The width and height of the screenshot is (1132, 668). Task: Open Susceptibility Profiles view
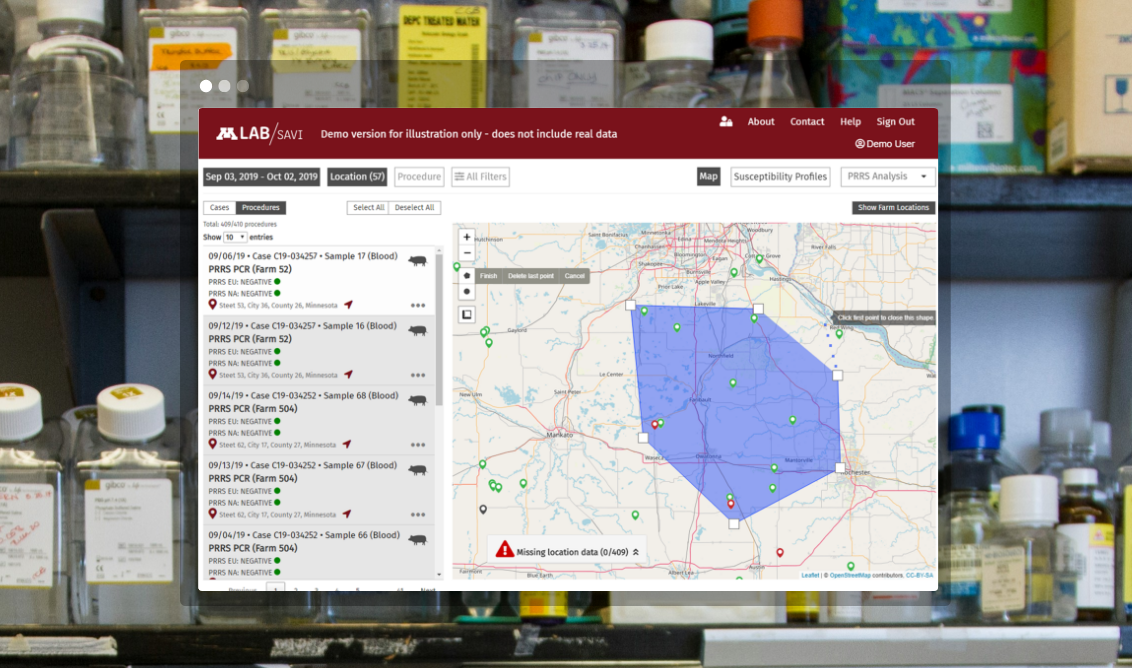780,176
